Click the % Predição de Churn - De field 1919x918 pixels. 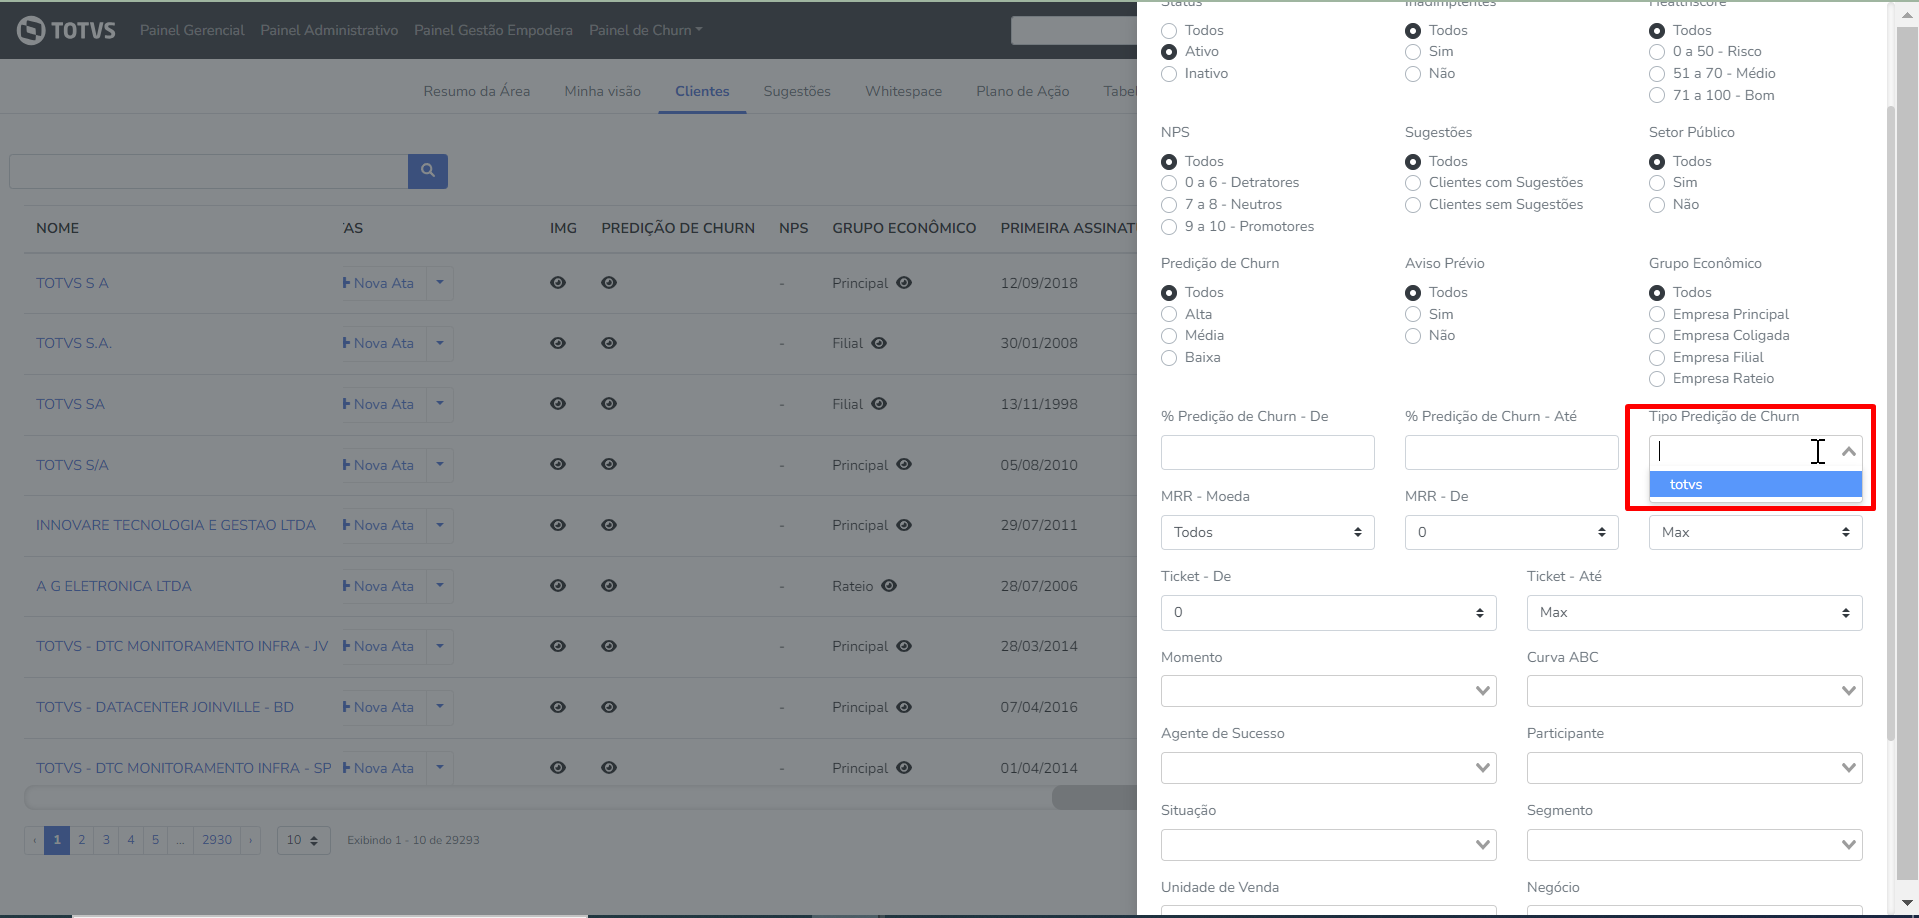(1267, 452)
